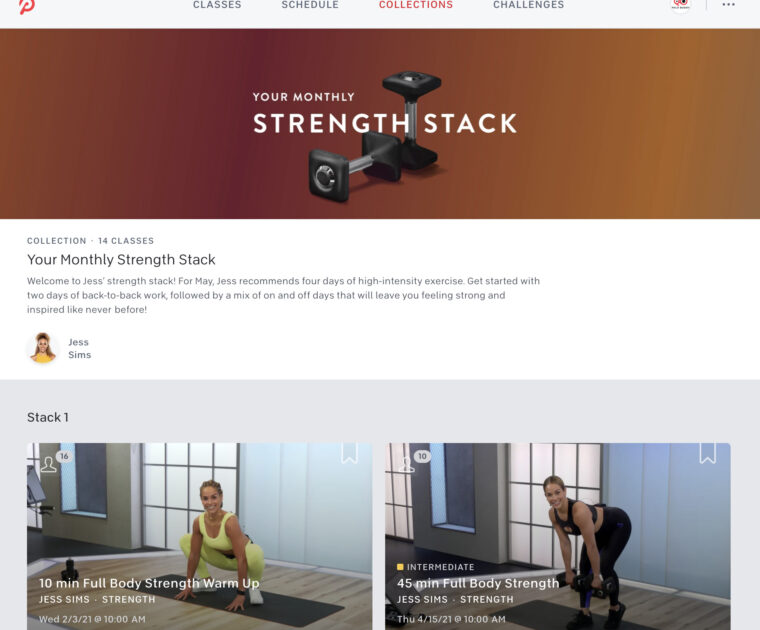Click the Intermediate difficulty yellow marker
760x630 pixels.
(400, 567)
